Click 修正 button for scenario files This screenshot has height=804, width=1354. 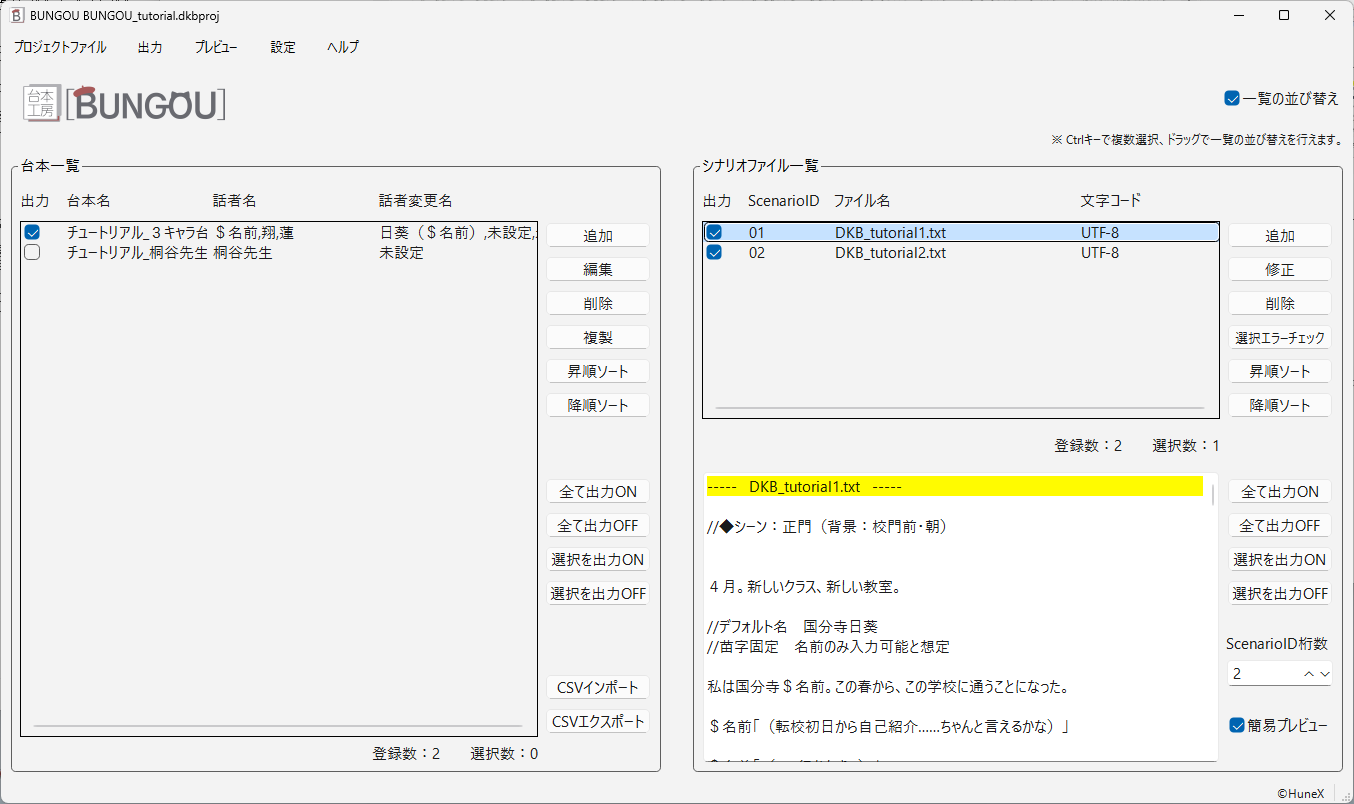[x=1280, y=269]
